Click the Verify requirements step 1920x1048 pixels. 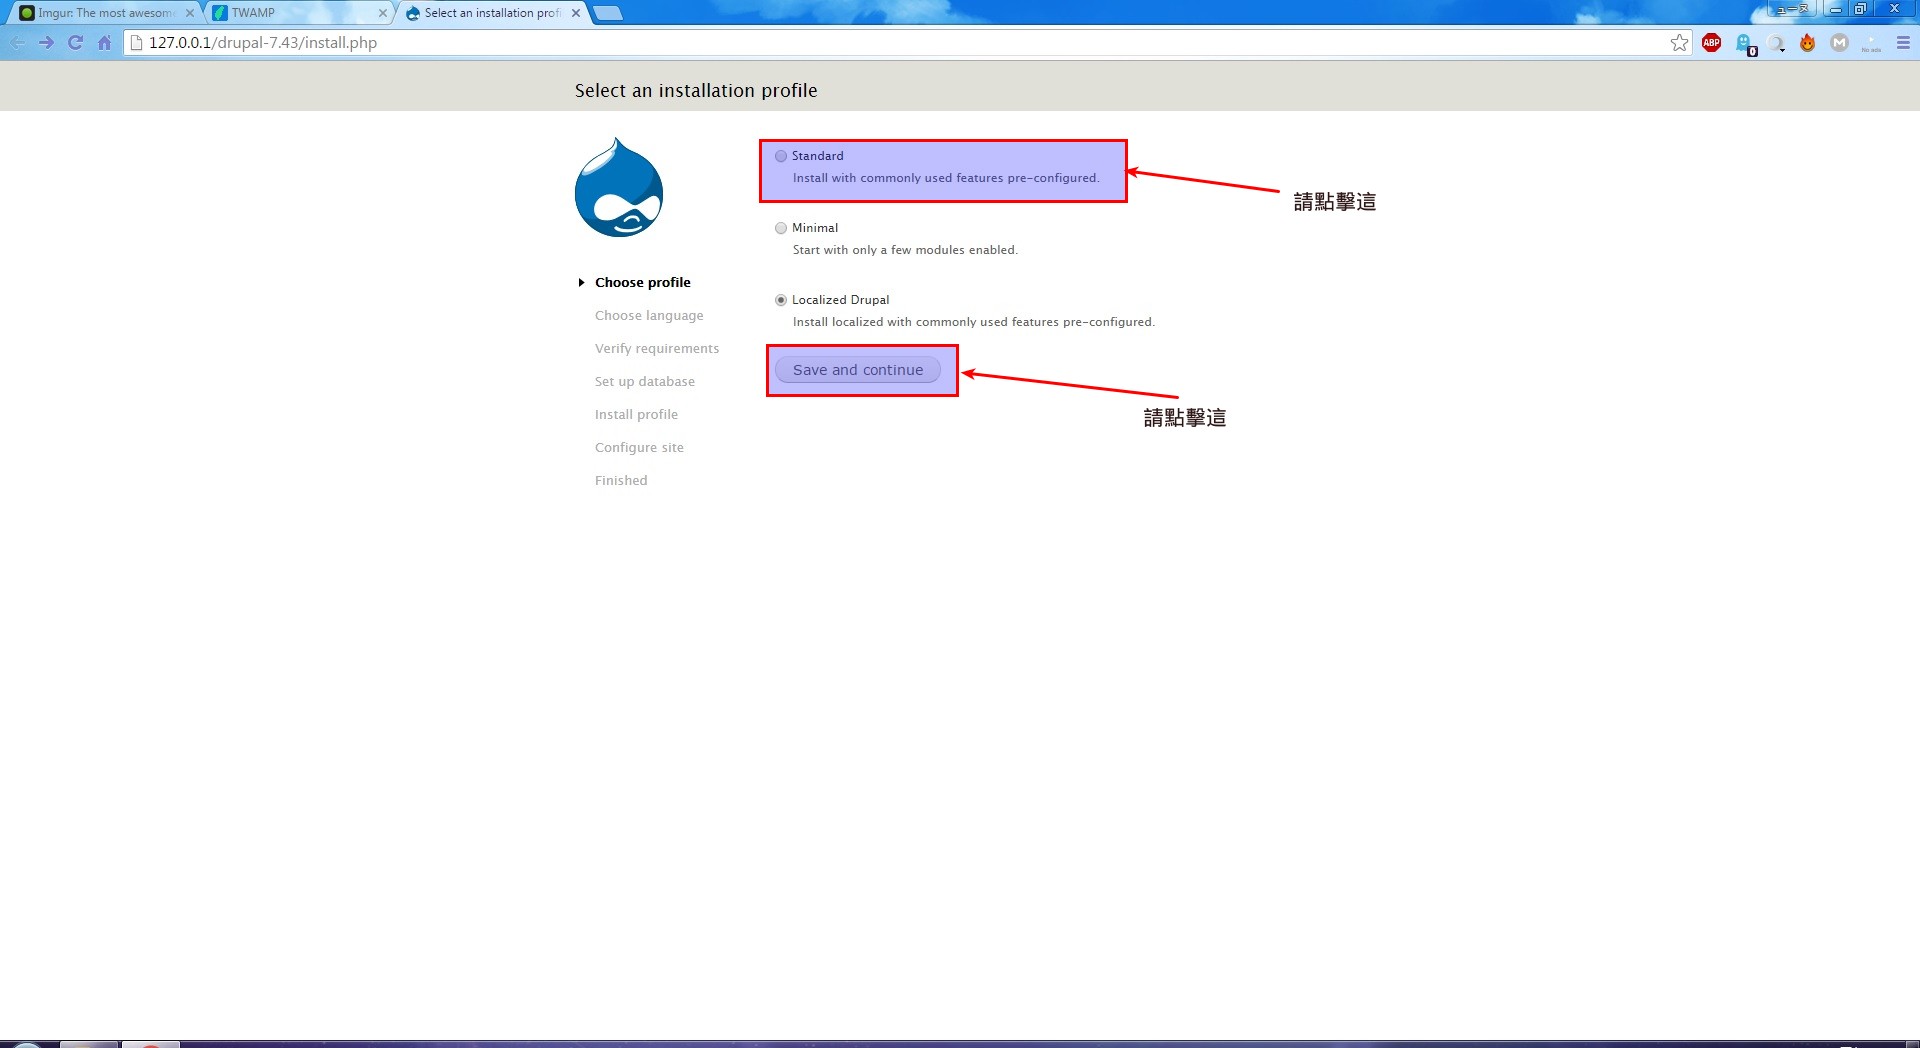657,349
